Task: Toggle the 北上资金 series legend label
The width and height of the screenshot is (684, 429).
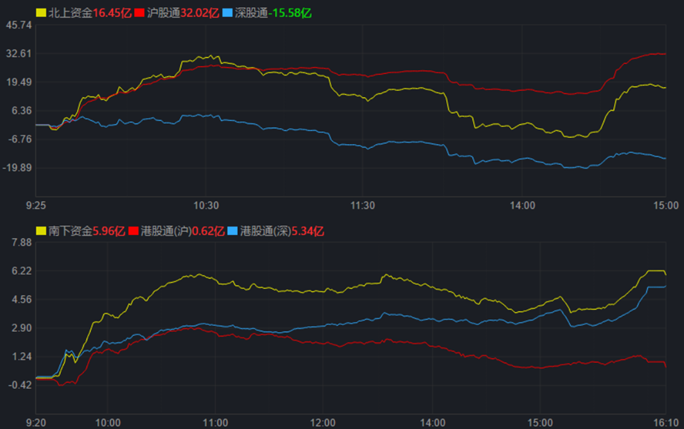Action: click(70, 13)
